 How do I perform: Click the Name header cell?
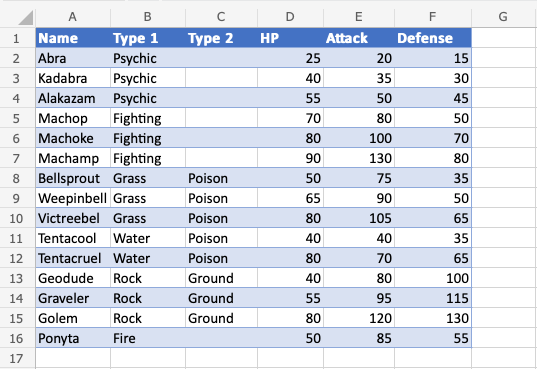point(73,38)
